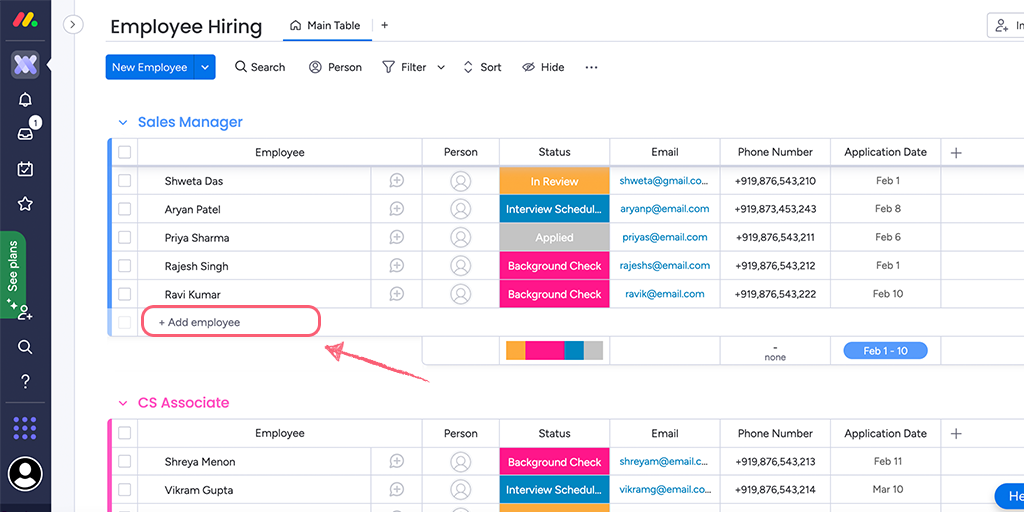Collapse the Sales Manager group
The image size is (1024, 512).
pyautogui.click(x=123, y=122)
